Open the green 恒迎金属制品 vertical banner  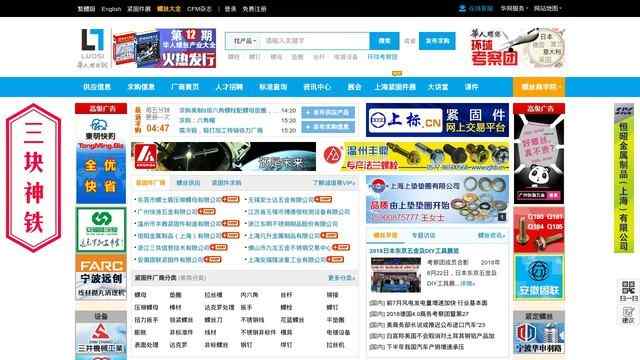pyautogui.click(x=624, y=179)
